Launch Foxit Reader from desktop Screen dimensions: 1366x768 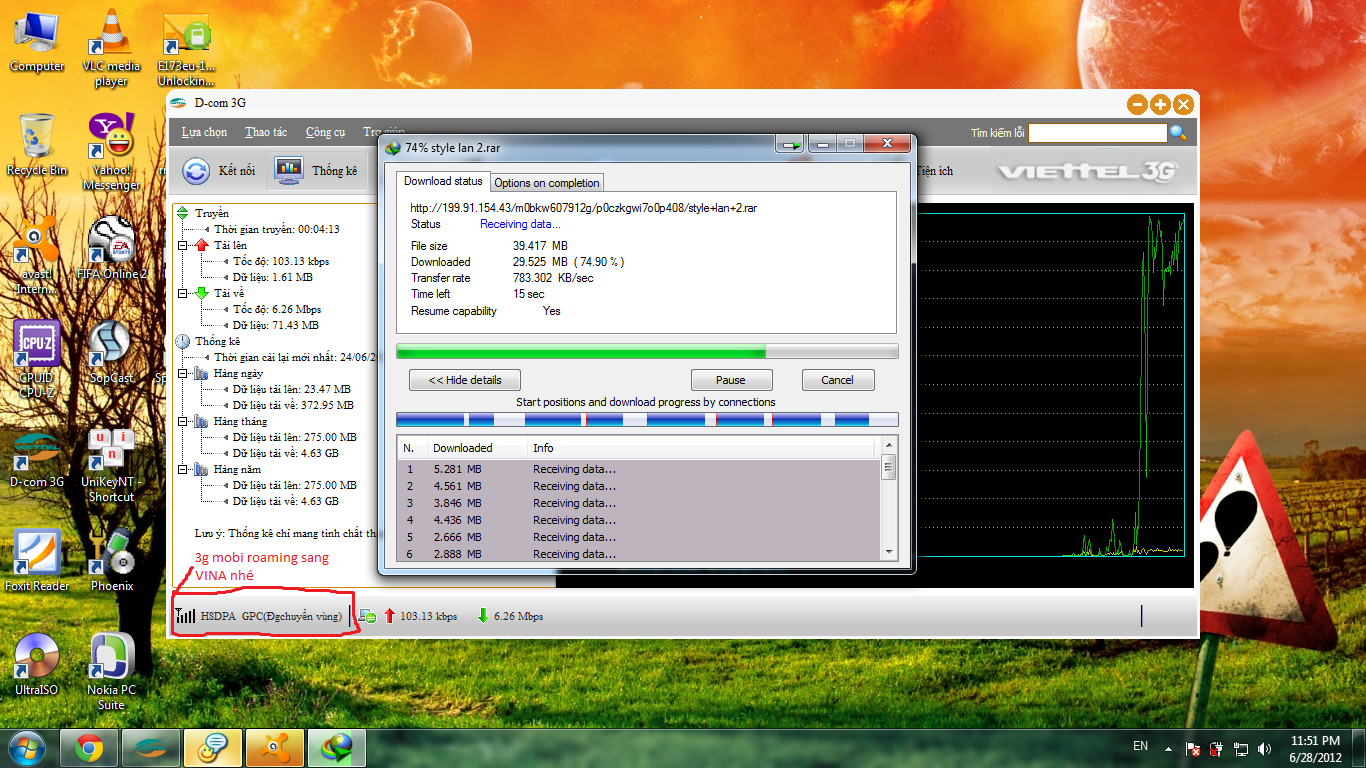click(x=36, y=553)
